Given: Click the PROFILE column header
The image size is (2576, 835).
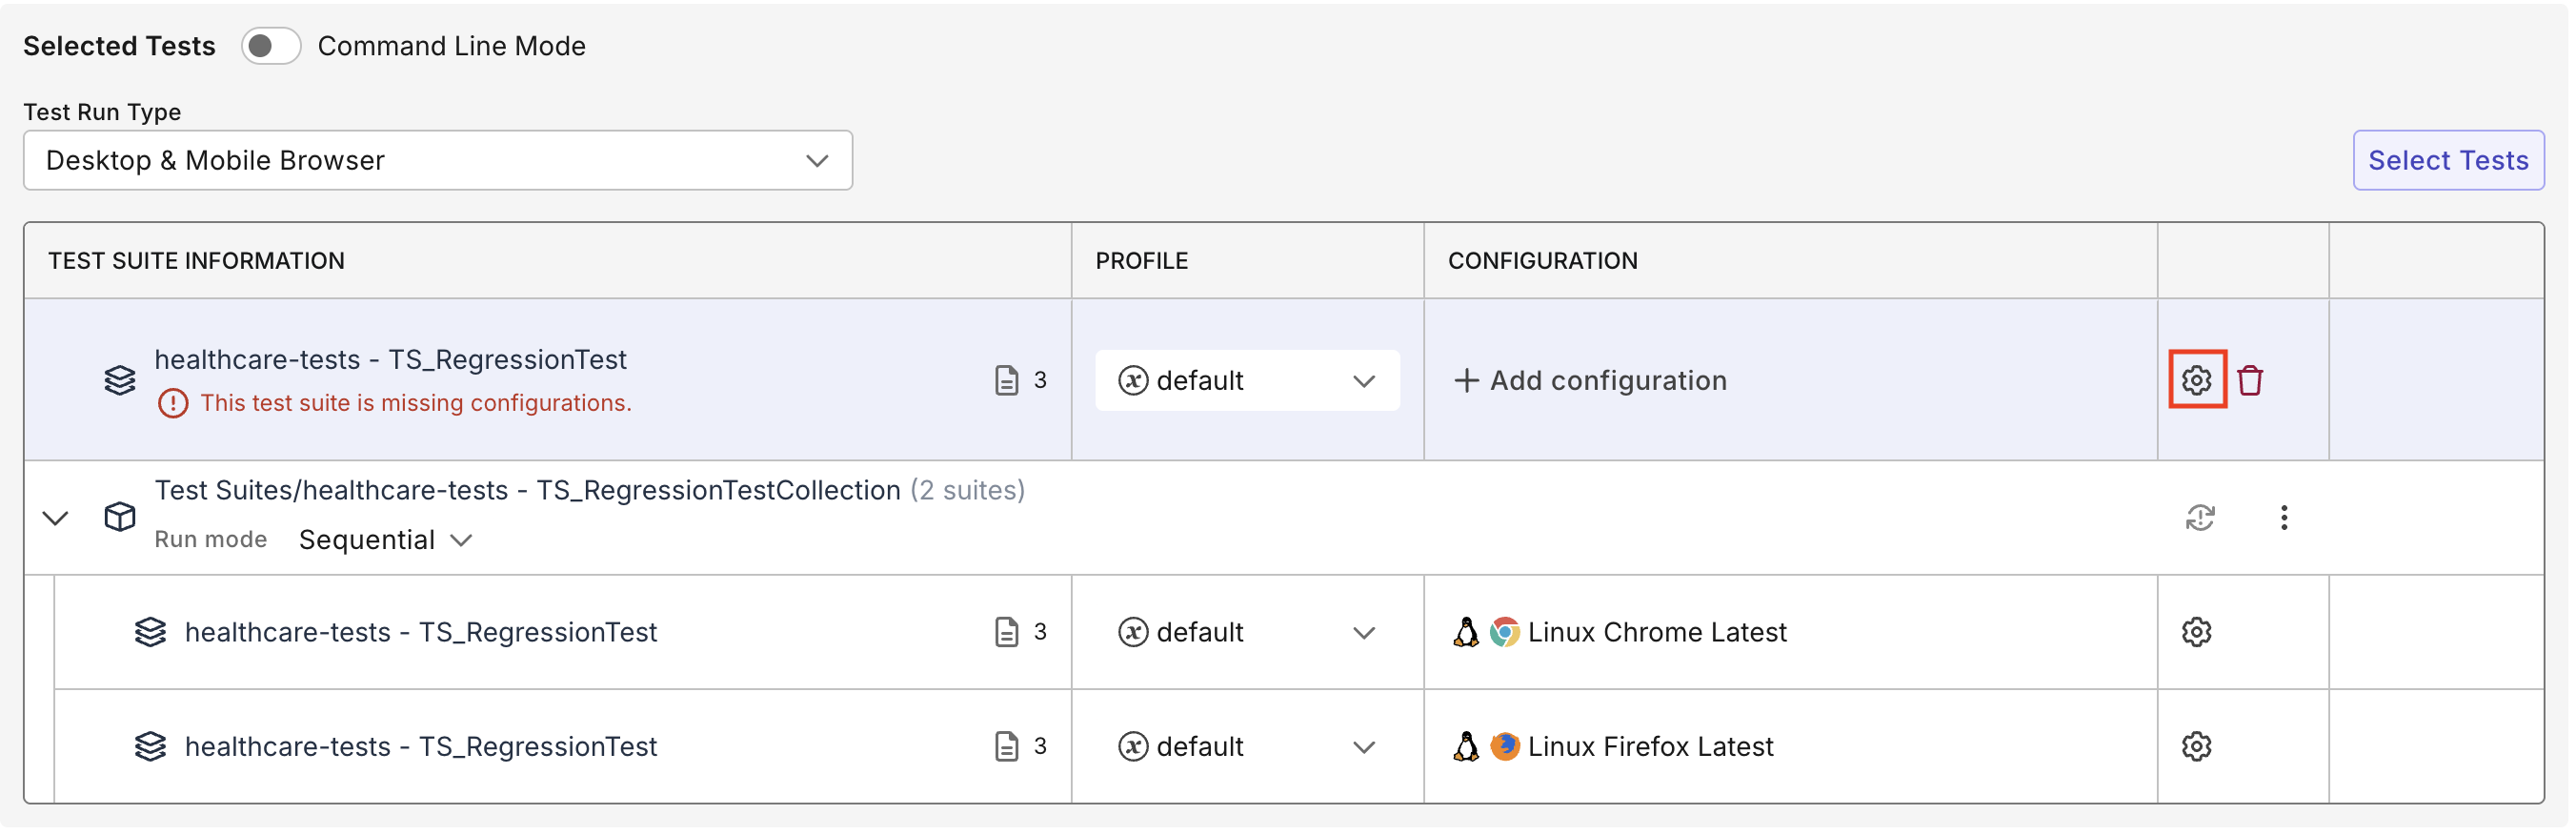Looking at the screenshot, I should coord(1141,261).
